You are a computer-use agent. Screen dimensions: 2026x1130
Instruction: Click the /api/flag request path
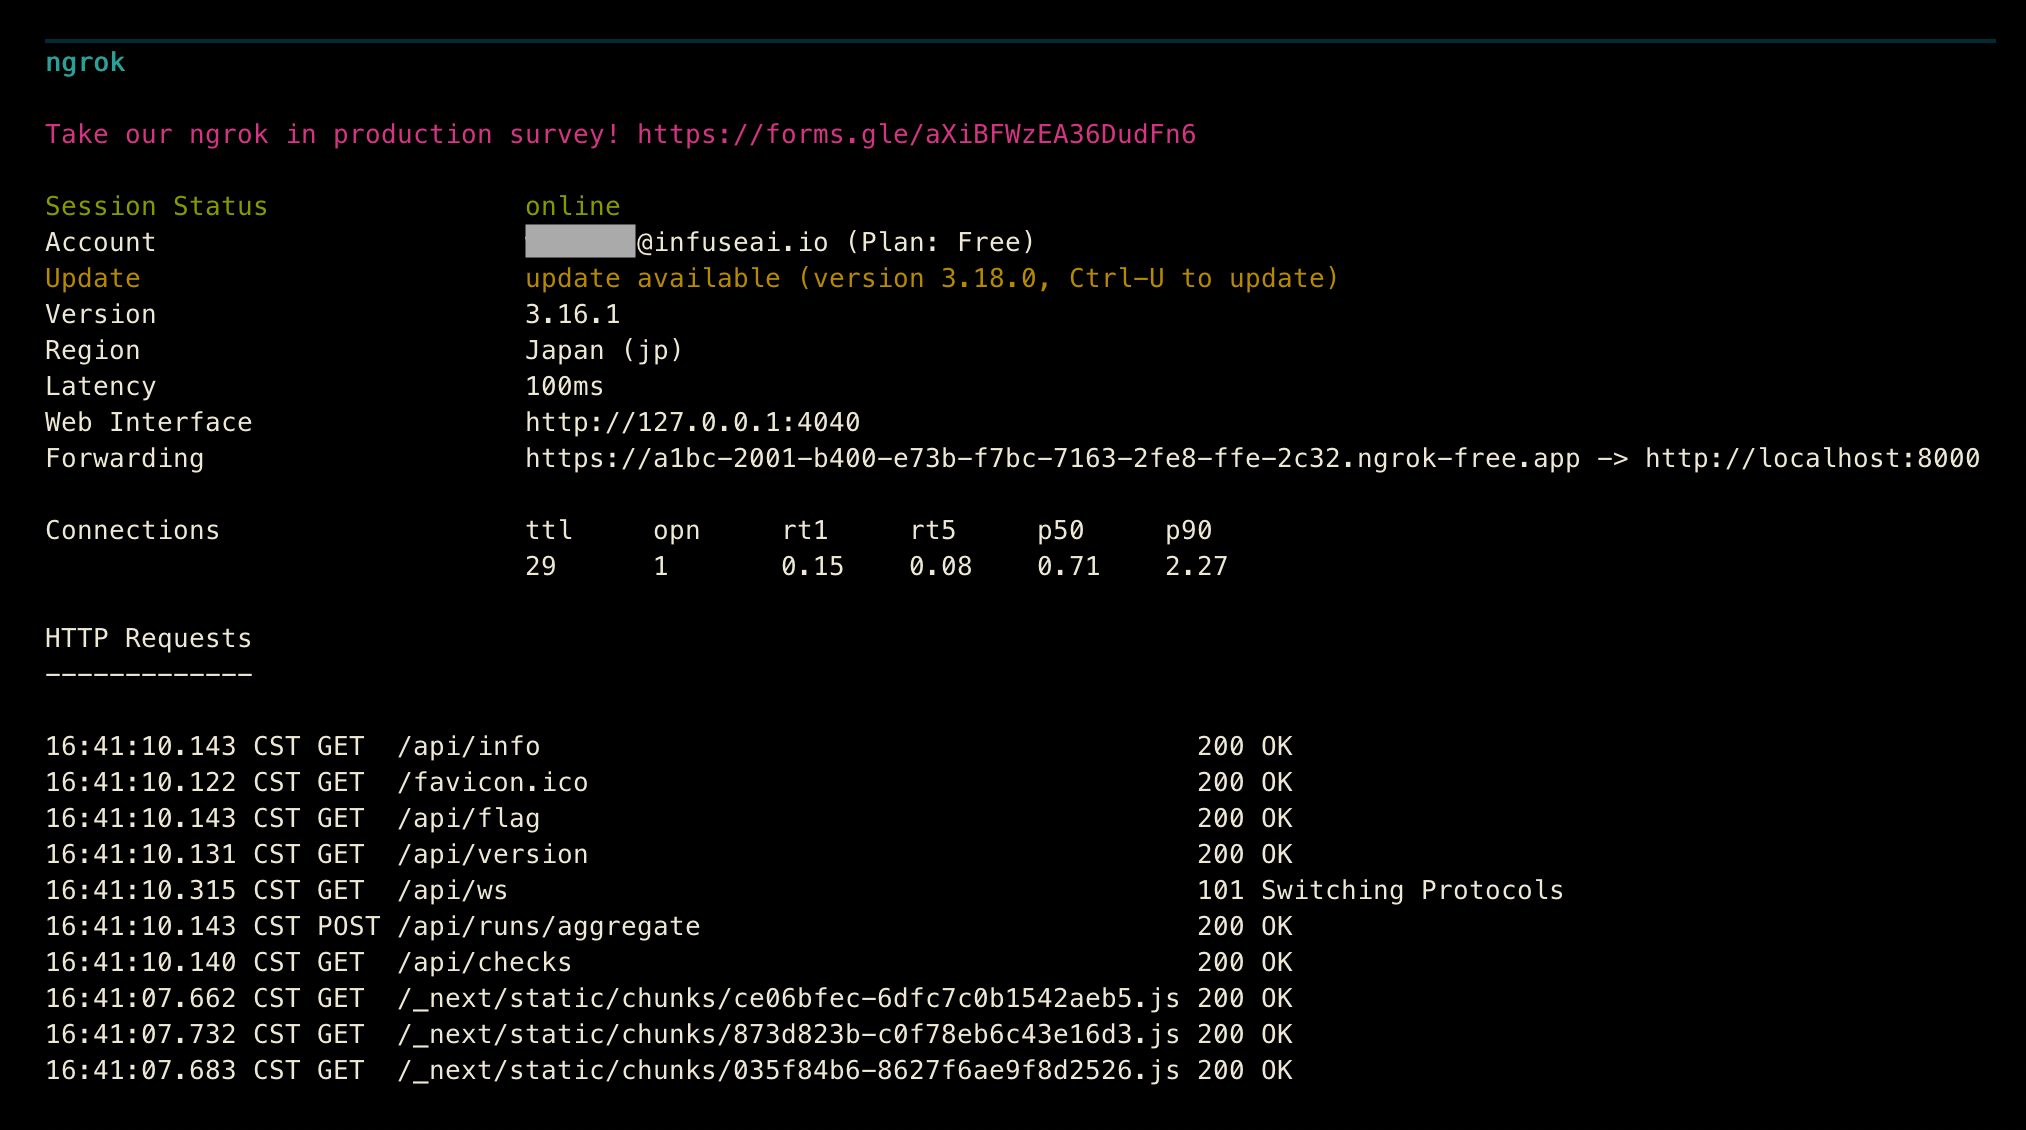click(469, 818)
